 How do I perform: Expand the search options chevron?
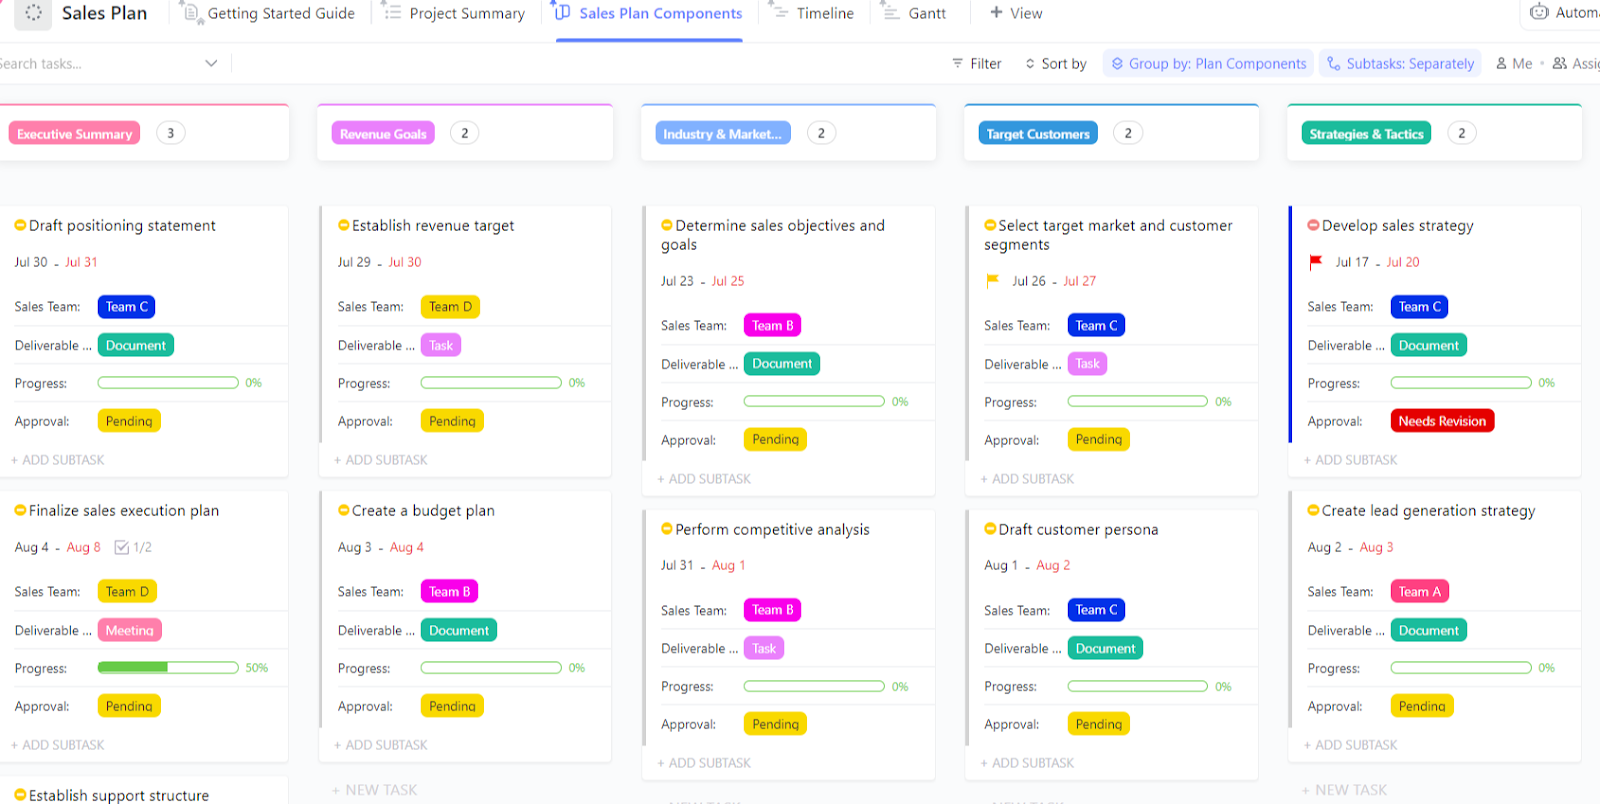211,63
